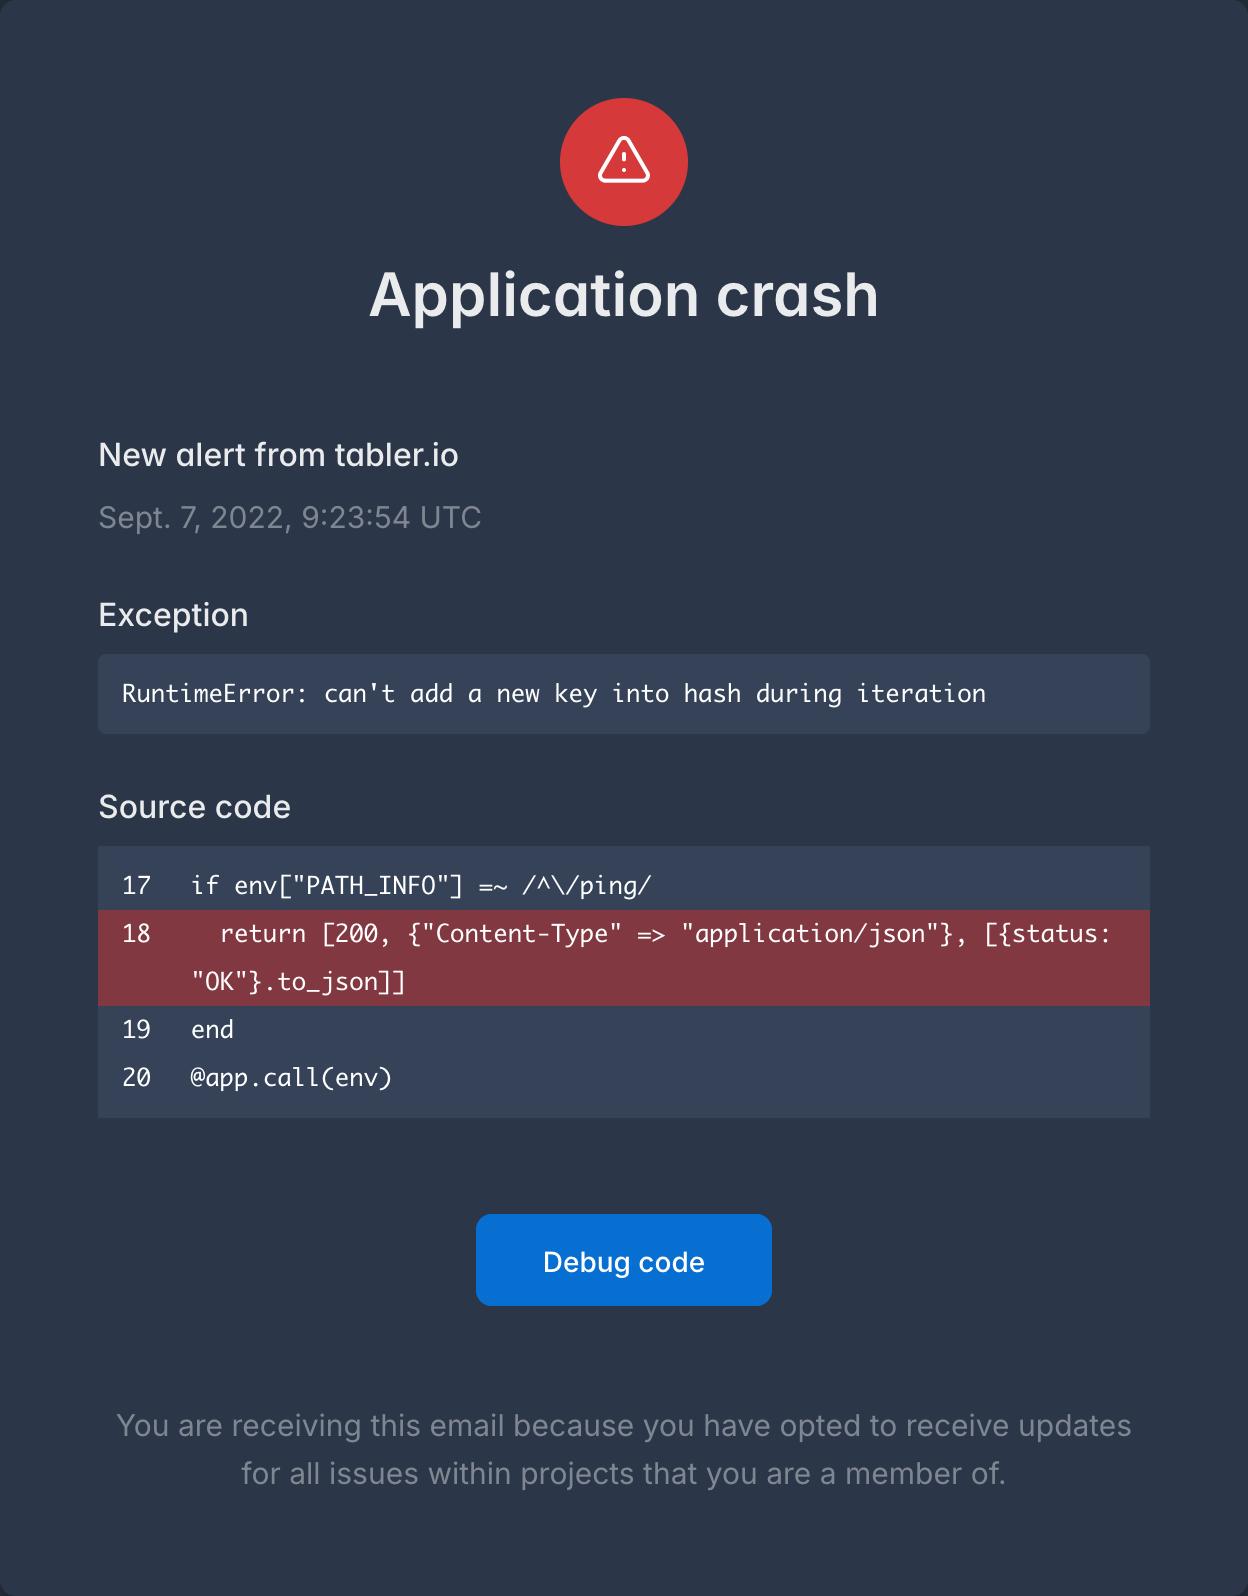The image size is (1248, 1596).
Task: Click the Sept. 7, 2022 timestamp
Action: (x=289, y=517)
